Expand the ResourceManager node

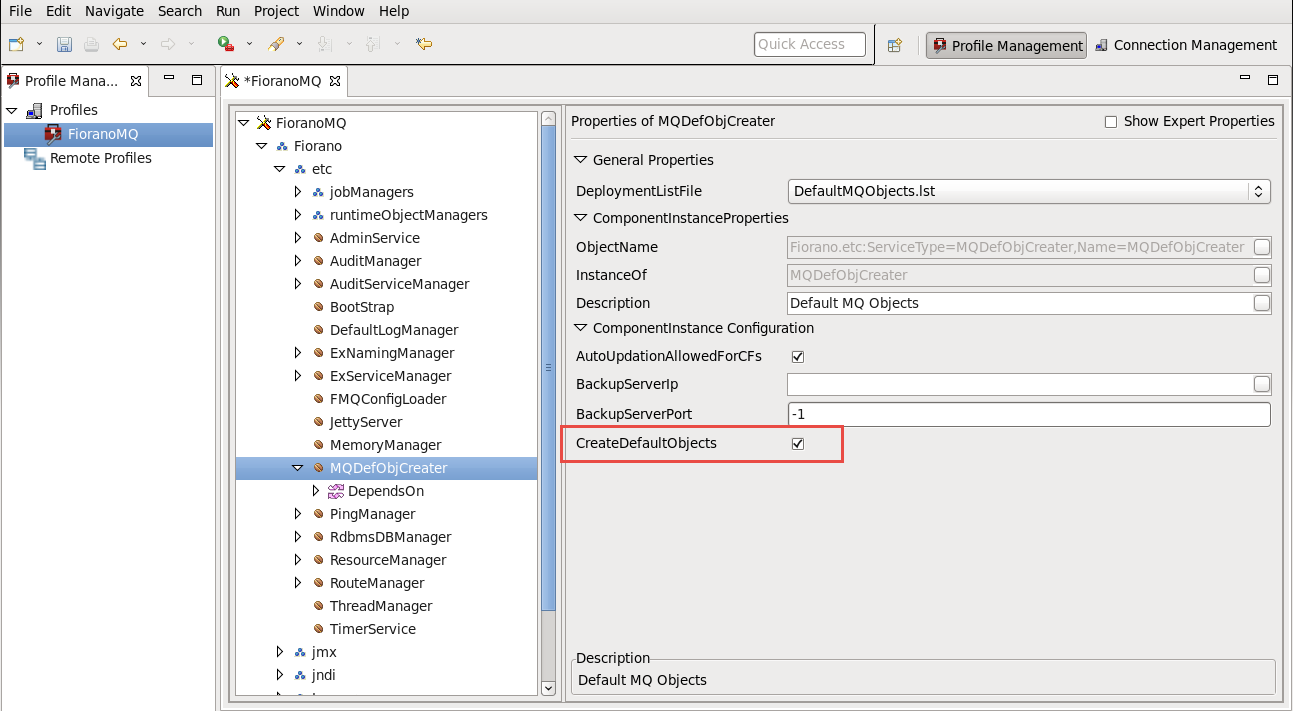(x=298, y=560)
